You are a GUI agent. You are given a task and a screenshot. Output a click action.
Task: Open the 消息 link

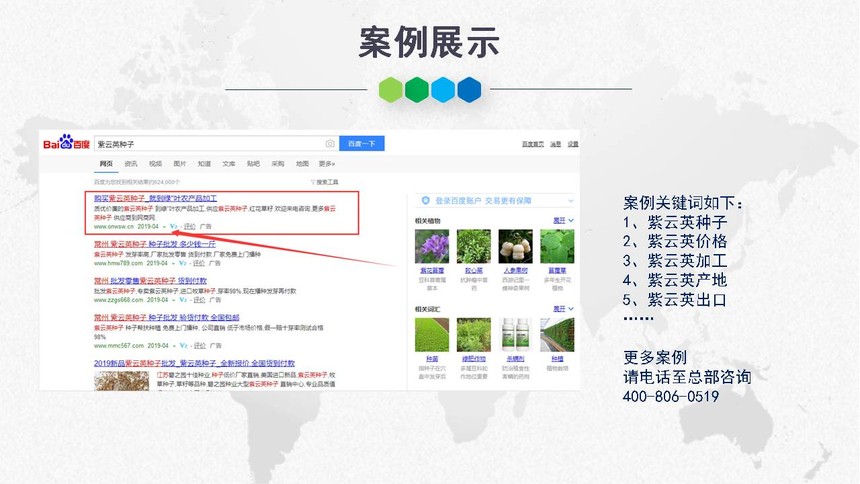tap(556, 144)
